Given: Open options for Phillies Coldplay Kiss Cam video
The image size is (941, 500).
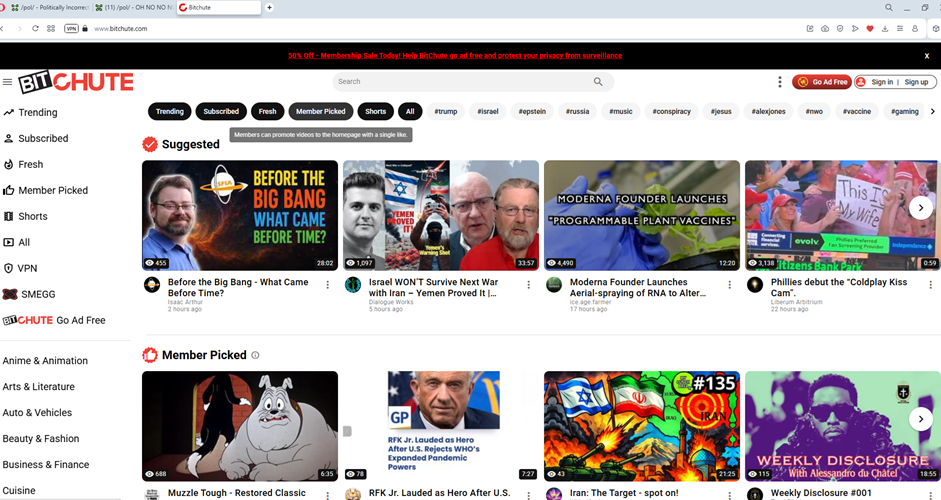Looking at the screenshot, I should [x=931, y=285].
